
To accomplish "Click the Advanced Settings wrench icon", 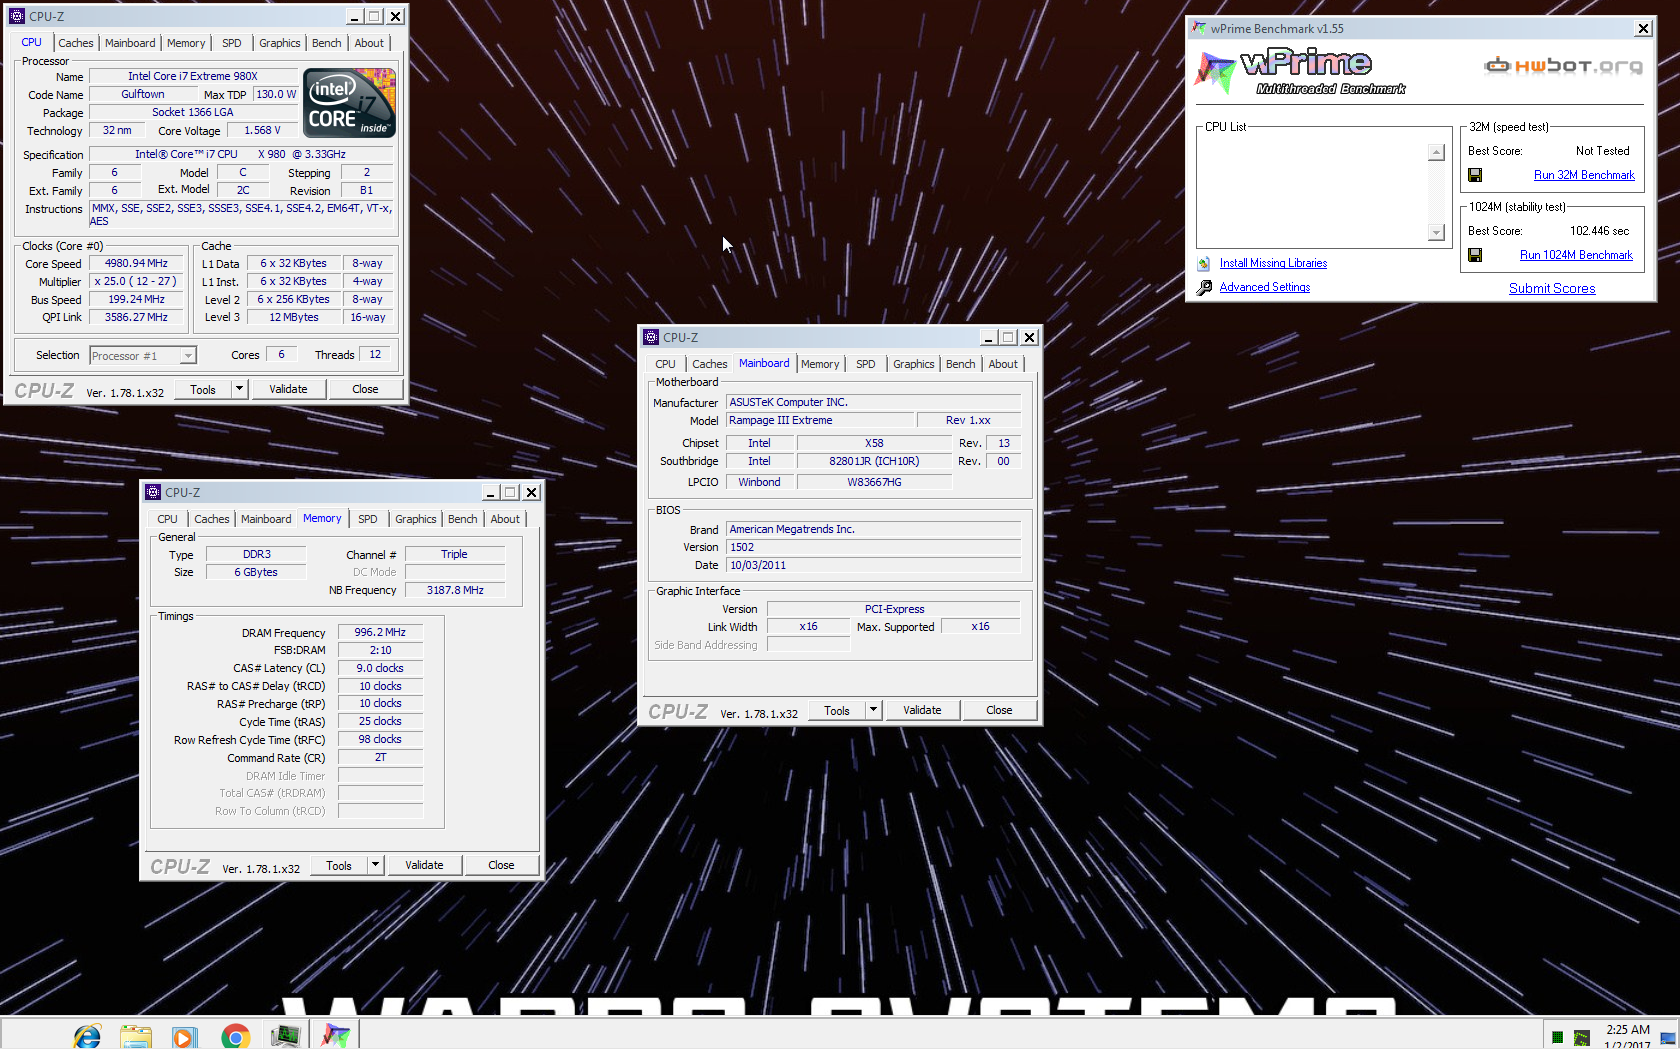I will tap(1204, 288).
